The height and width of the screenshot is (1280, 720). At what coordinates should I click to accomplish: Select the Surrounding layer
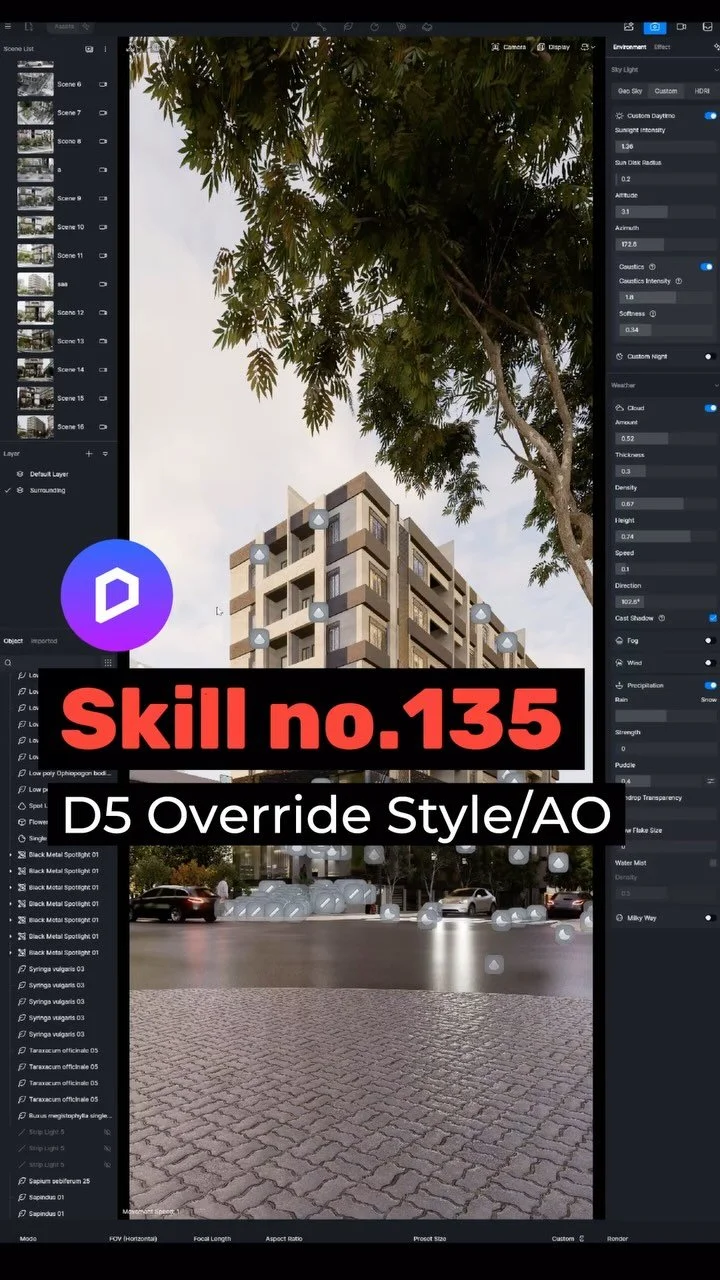click(x=47, y=491)
